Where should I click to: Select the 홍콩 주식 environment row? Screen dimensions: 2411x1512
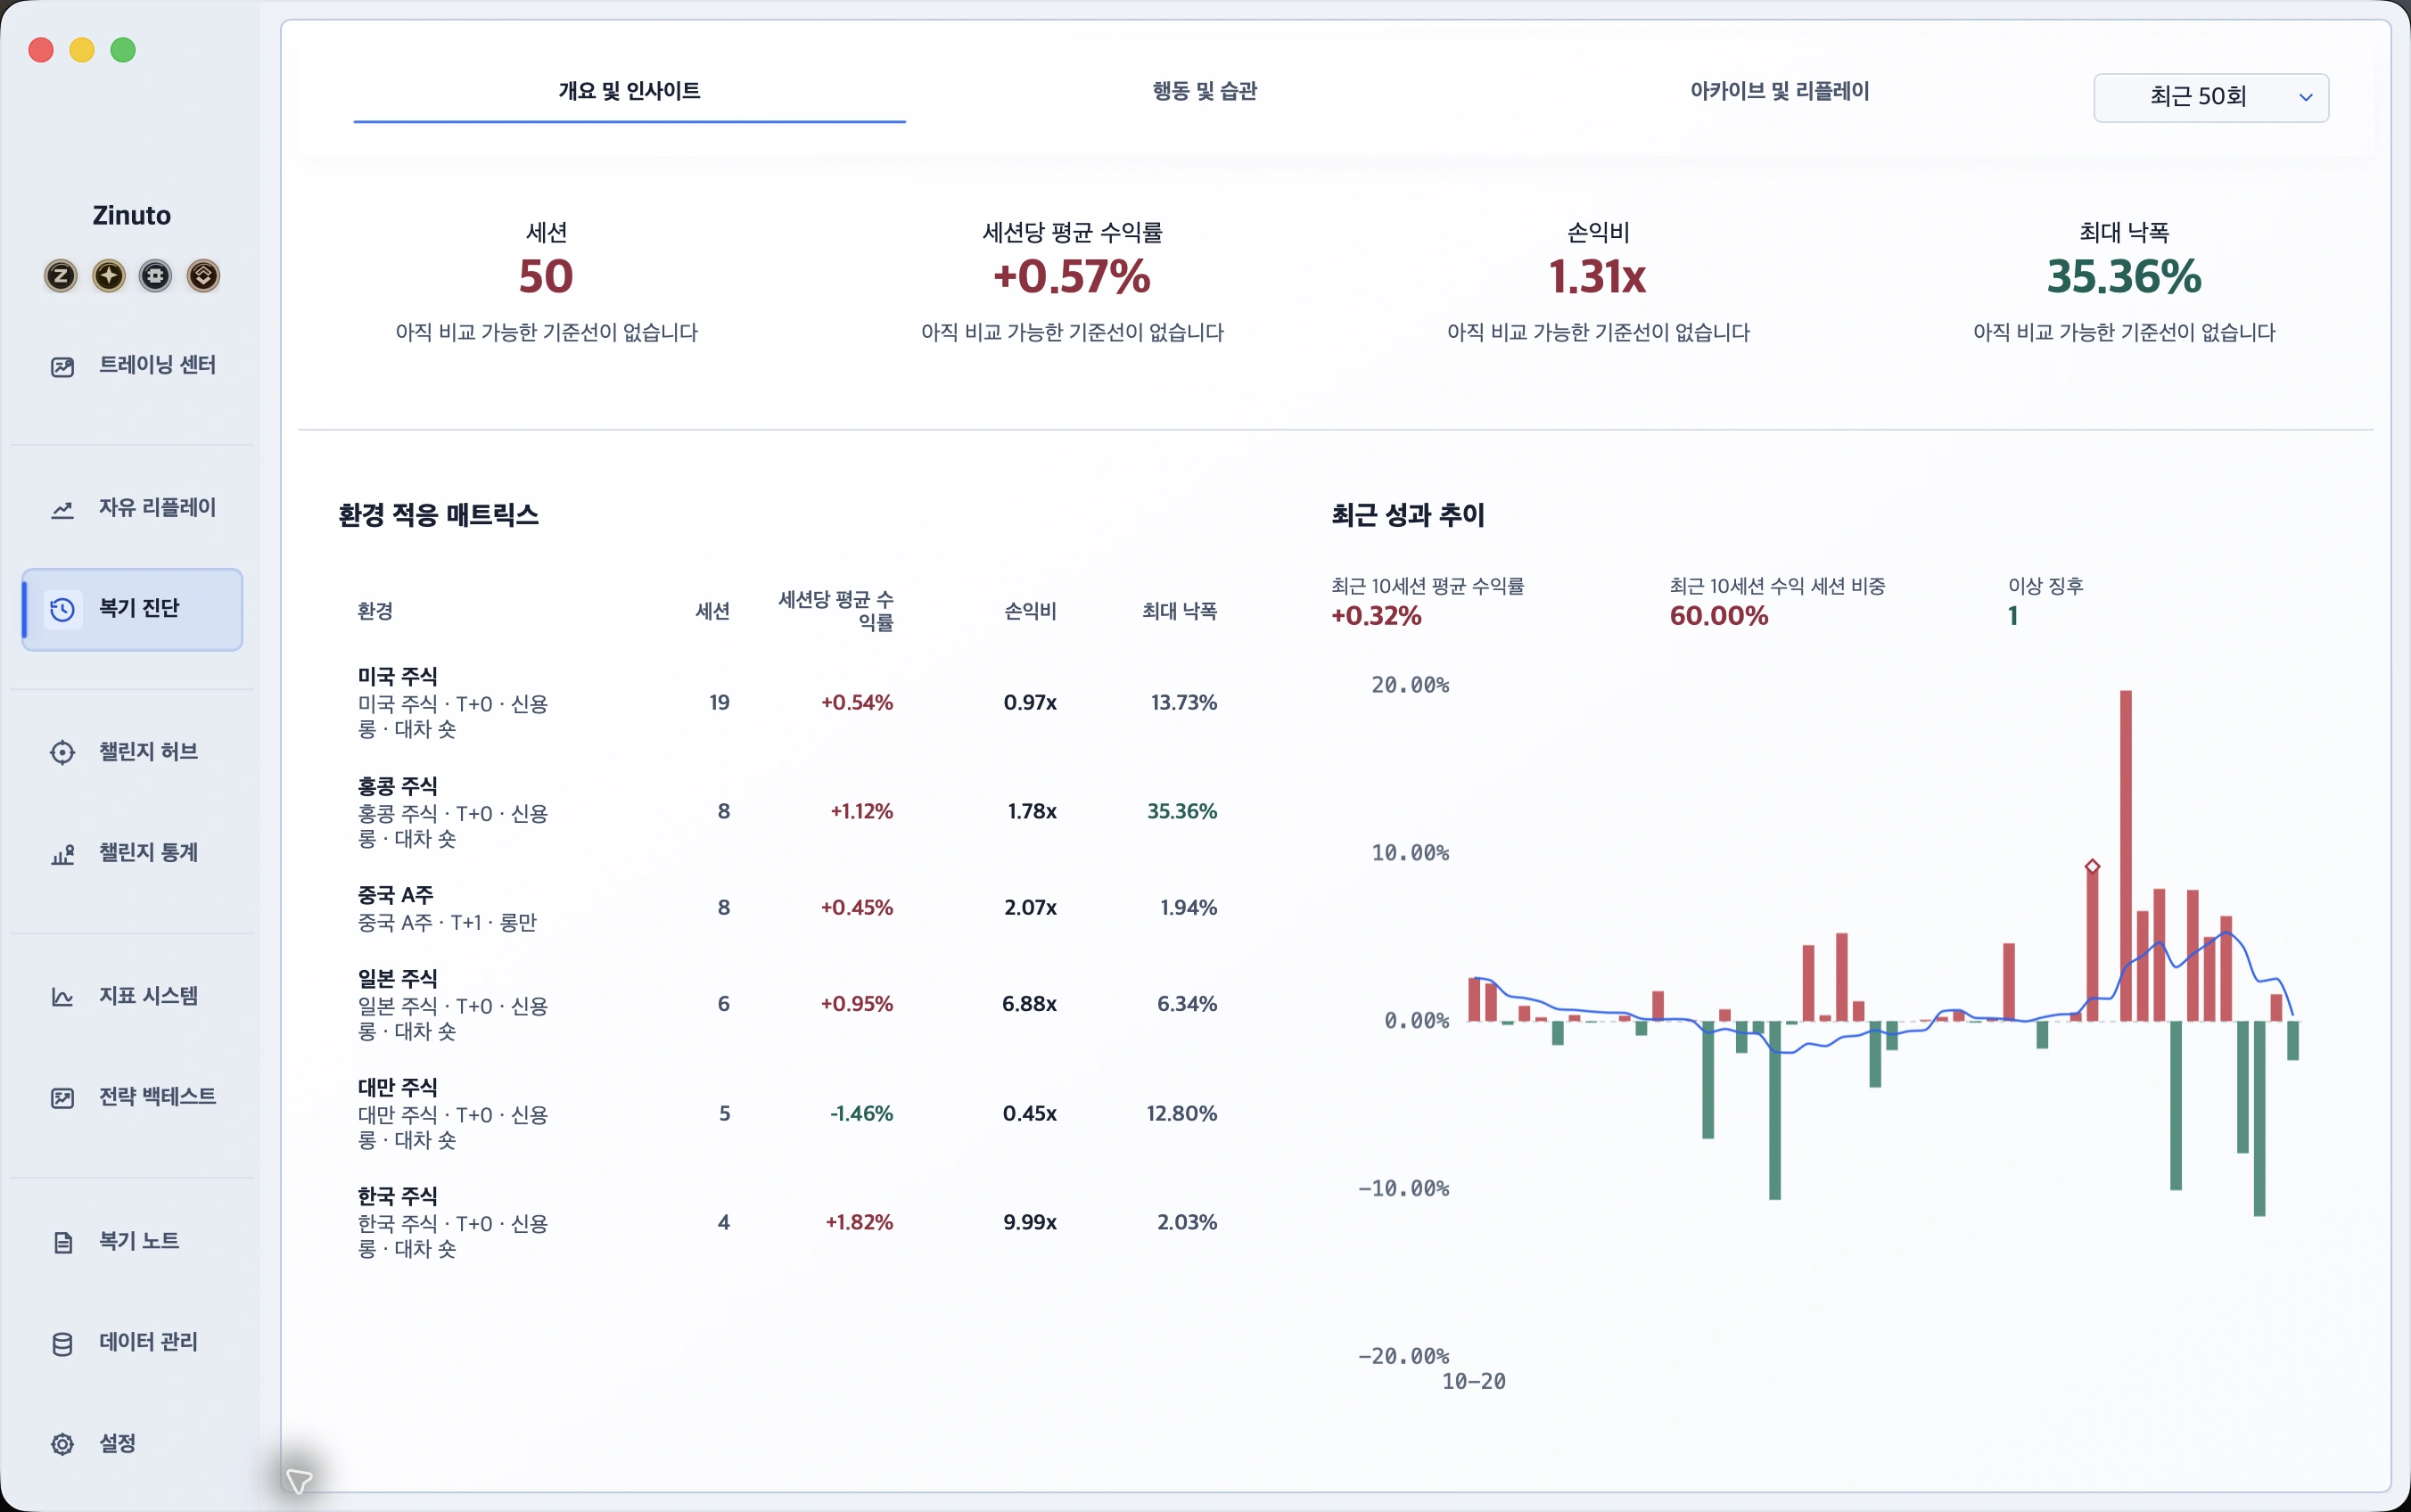tap(787, 811)
